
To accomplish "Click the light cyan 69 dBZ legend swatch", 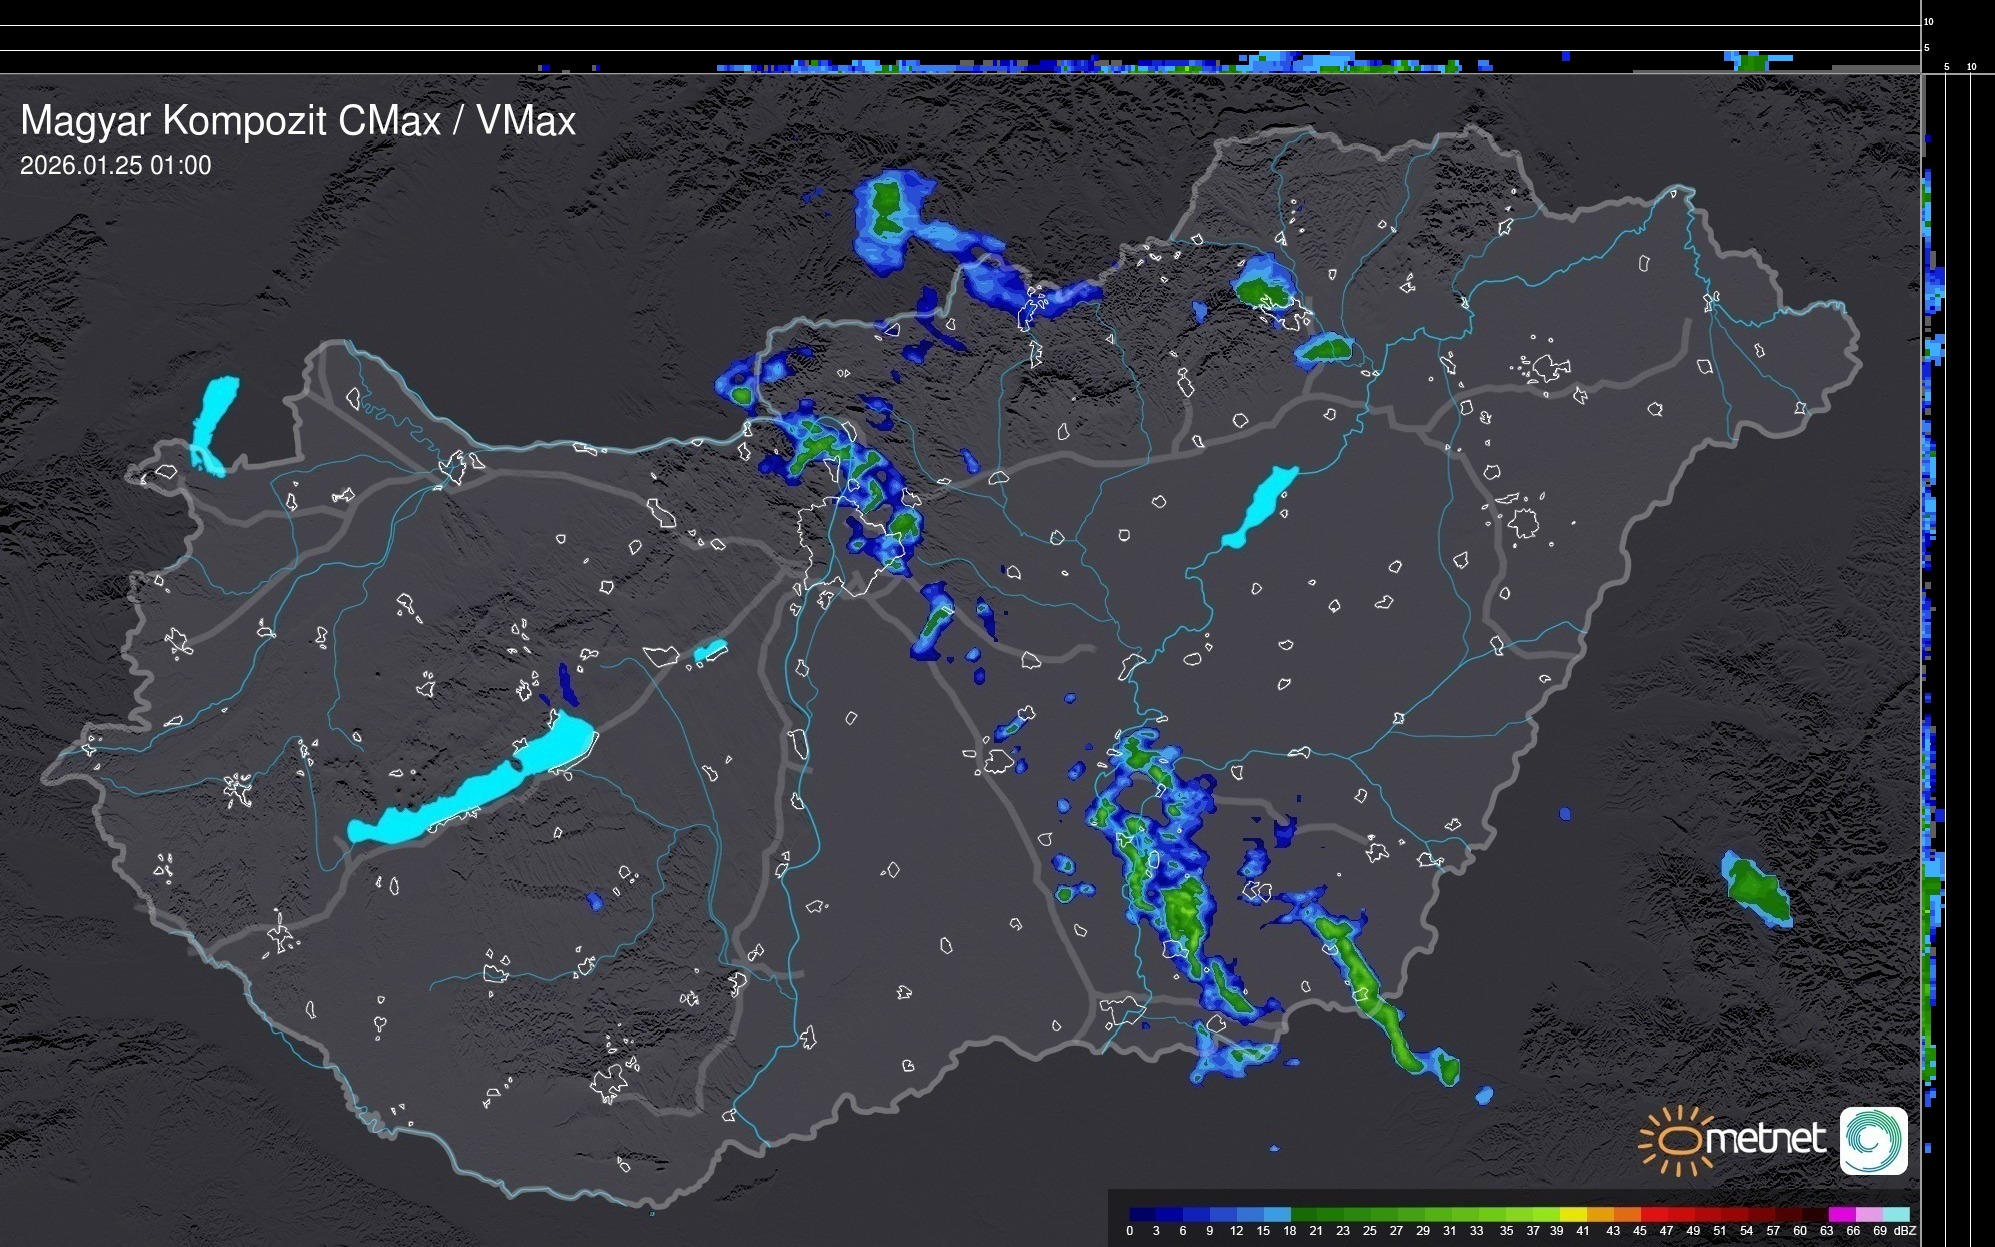I will (1896, 1214).
